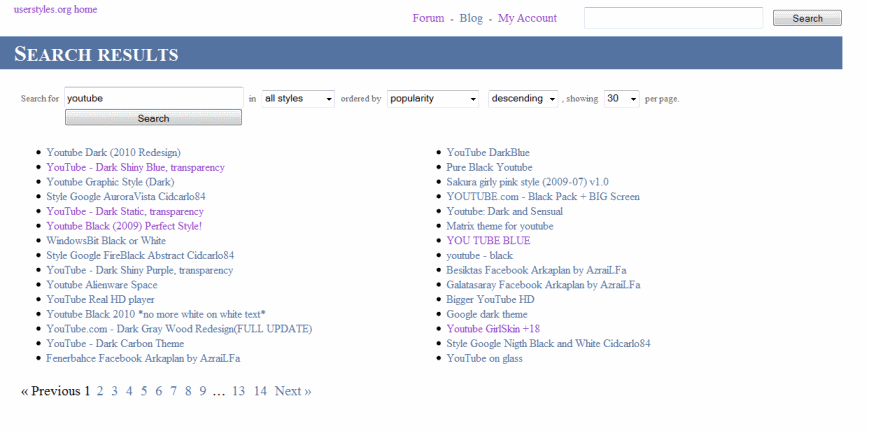Go to results page 3
The image size is (869, 431).
115,391
